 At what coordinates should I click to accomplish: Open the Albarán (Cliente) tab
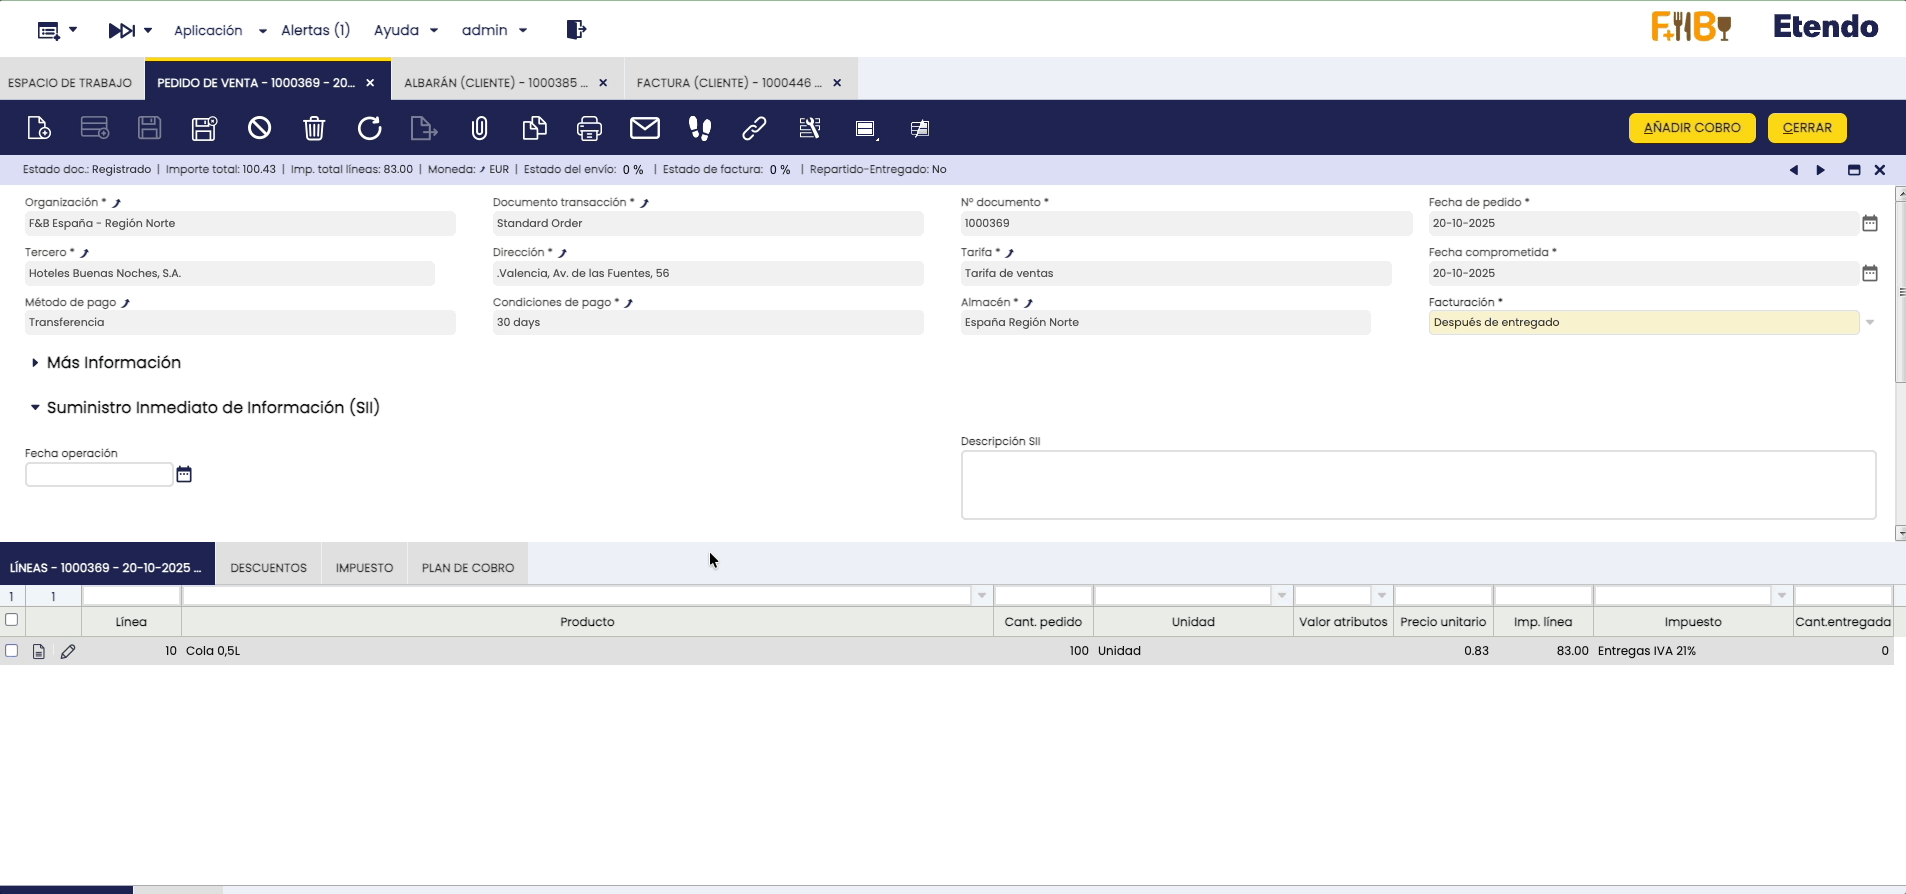pos(495,83)
